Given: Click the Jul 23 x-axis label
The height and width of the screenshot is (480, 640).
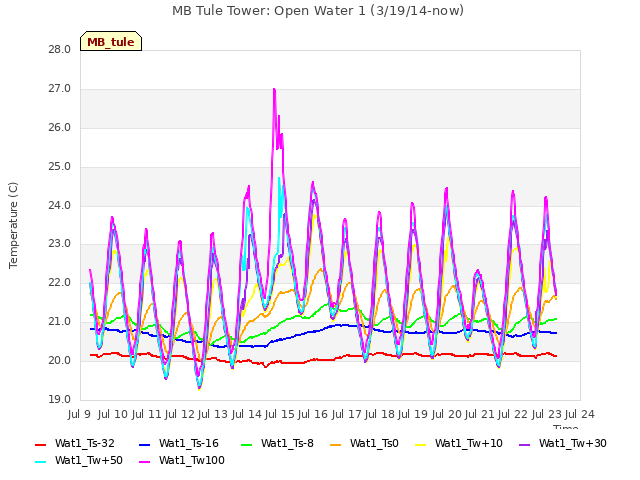Looking at the screenshot, I should coord(546,414).
